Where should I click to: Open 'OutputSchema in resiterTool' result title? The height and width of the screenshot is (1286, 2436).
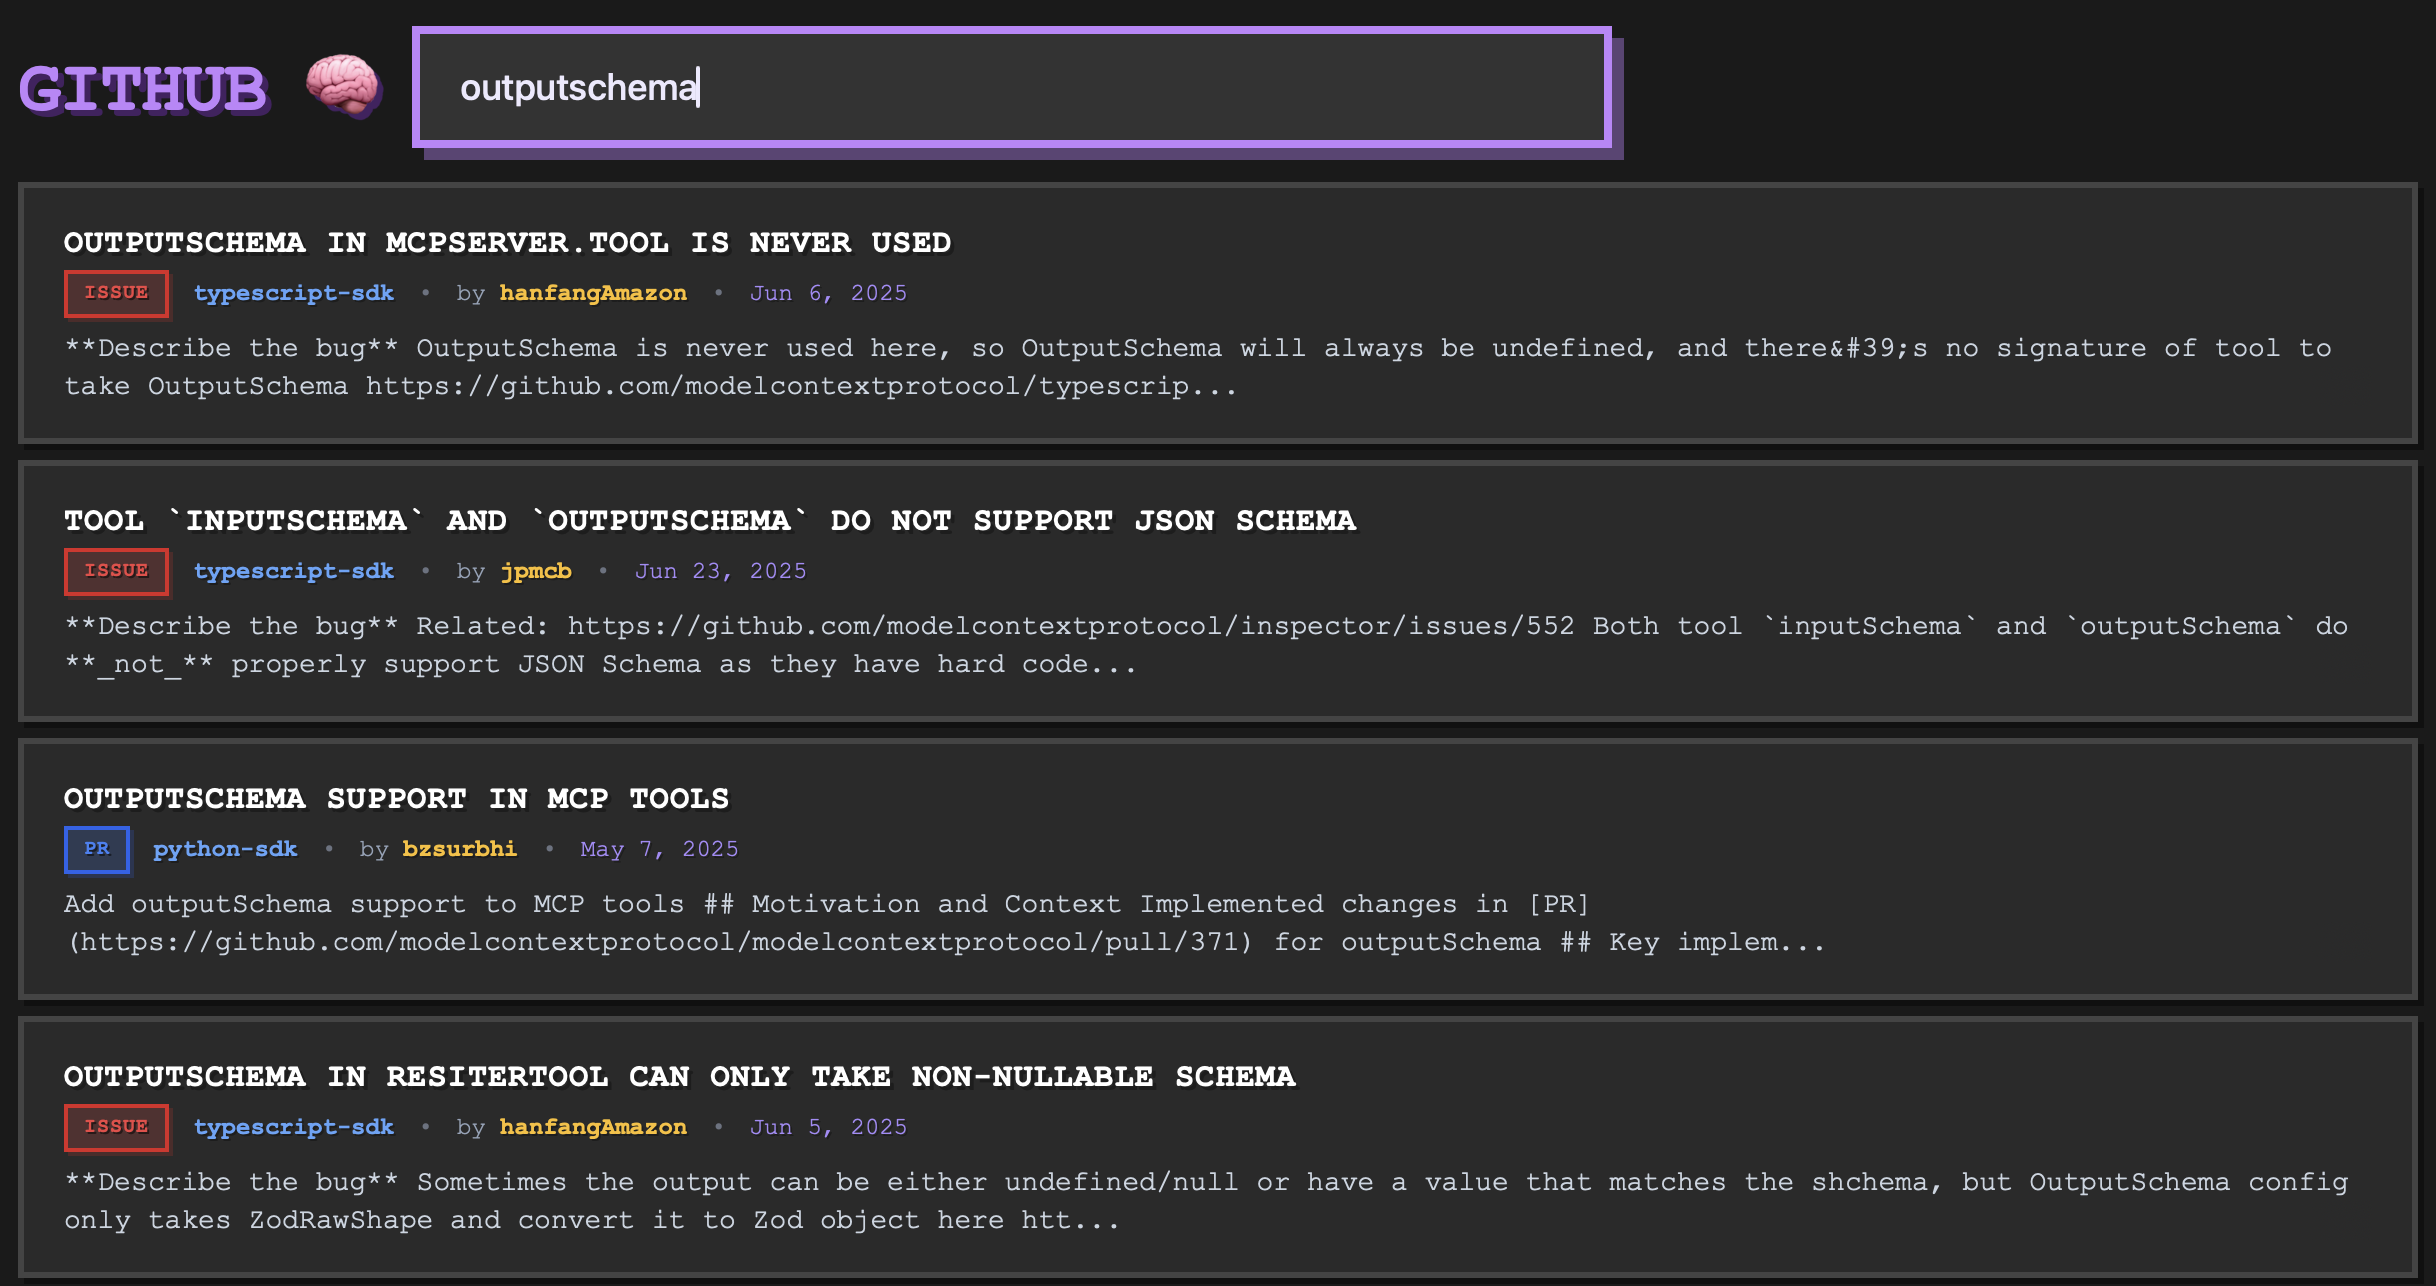pyautogui.click(x=679, y=1077)
